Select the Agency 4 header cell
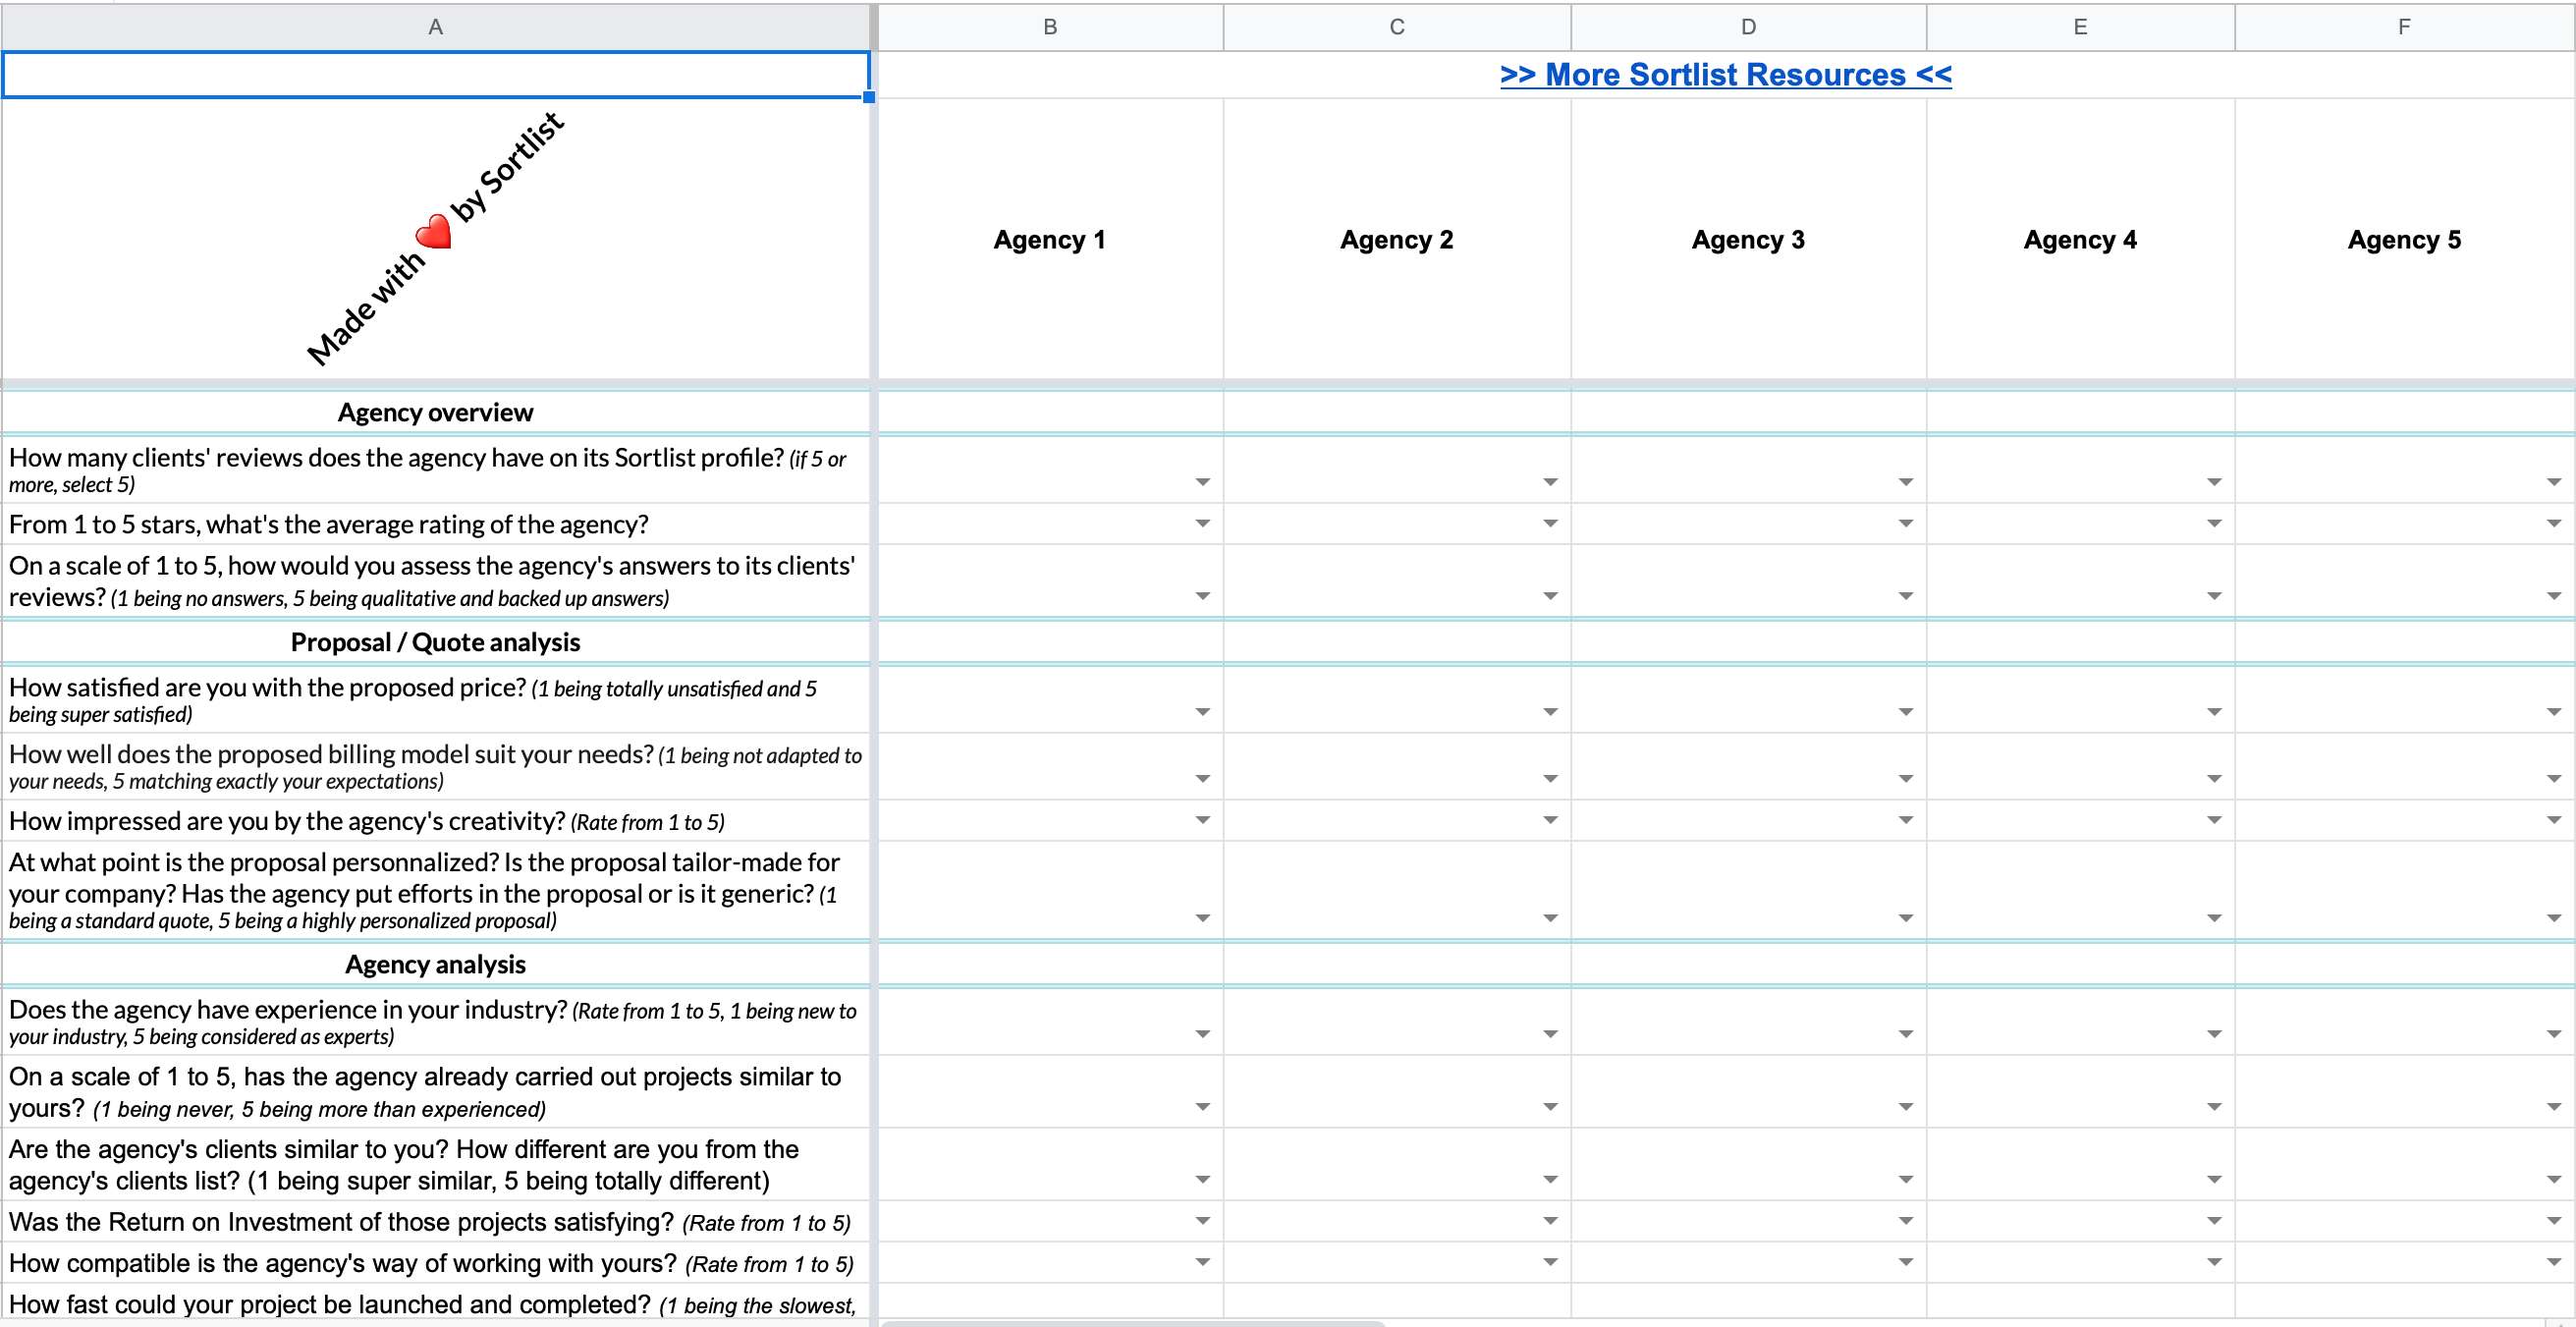The image size is (2576, 1327). pyautogui.click(x=2080, y=239)
